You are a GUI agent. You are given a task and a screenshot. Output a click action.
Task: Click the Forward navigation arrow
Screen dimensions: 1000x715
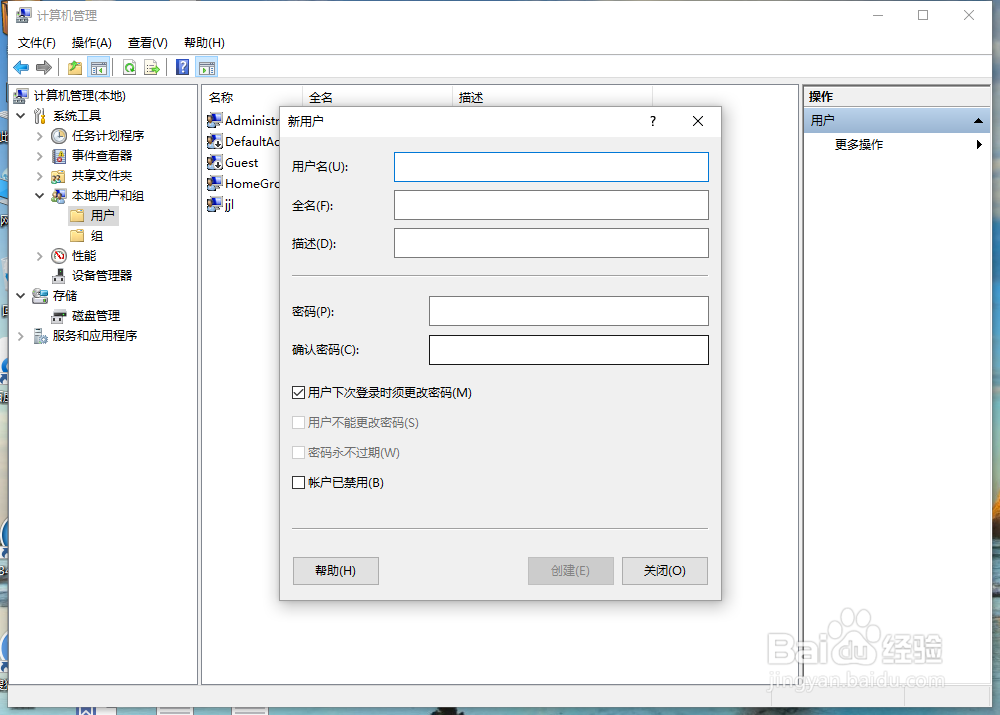point(43,66)
